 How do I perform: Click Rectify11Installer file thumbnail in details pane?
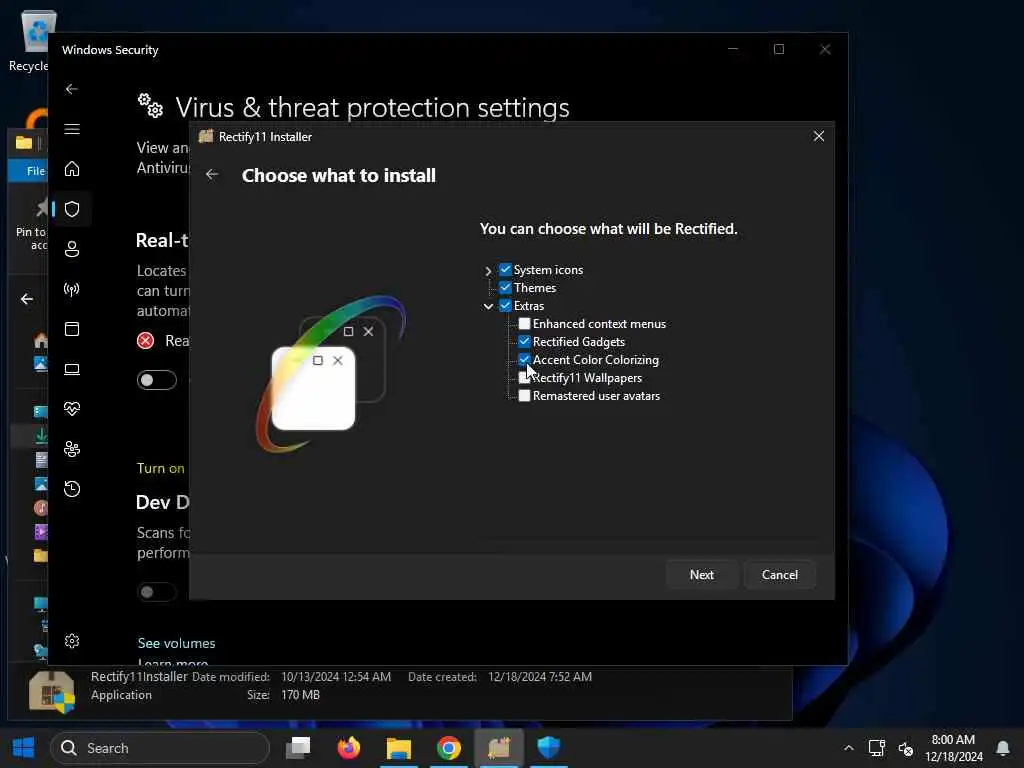tap(52, 691)
